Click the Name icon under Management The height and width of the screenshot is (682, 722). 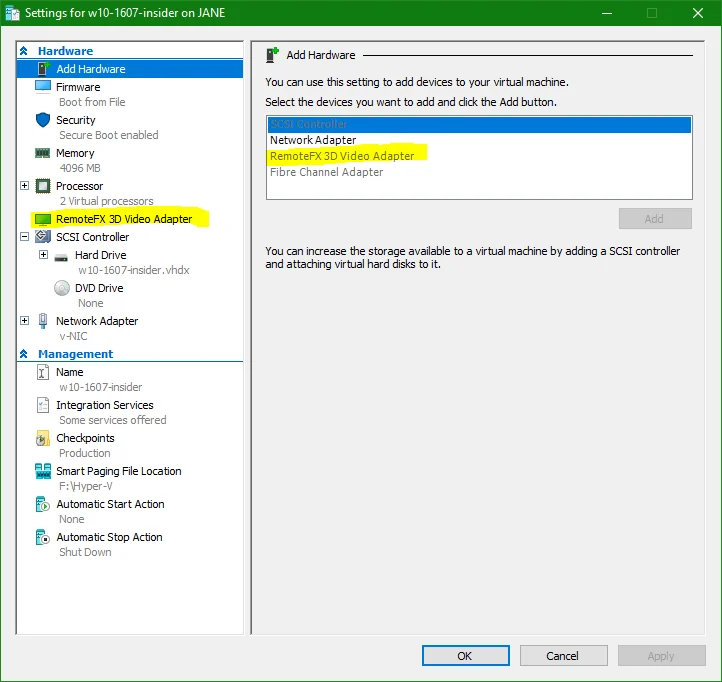pos(42,372)
